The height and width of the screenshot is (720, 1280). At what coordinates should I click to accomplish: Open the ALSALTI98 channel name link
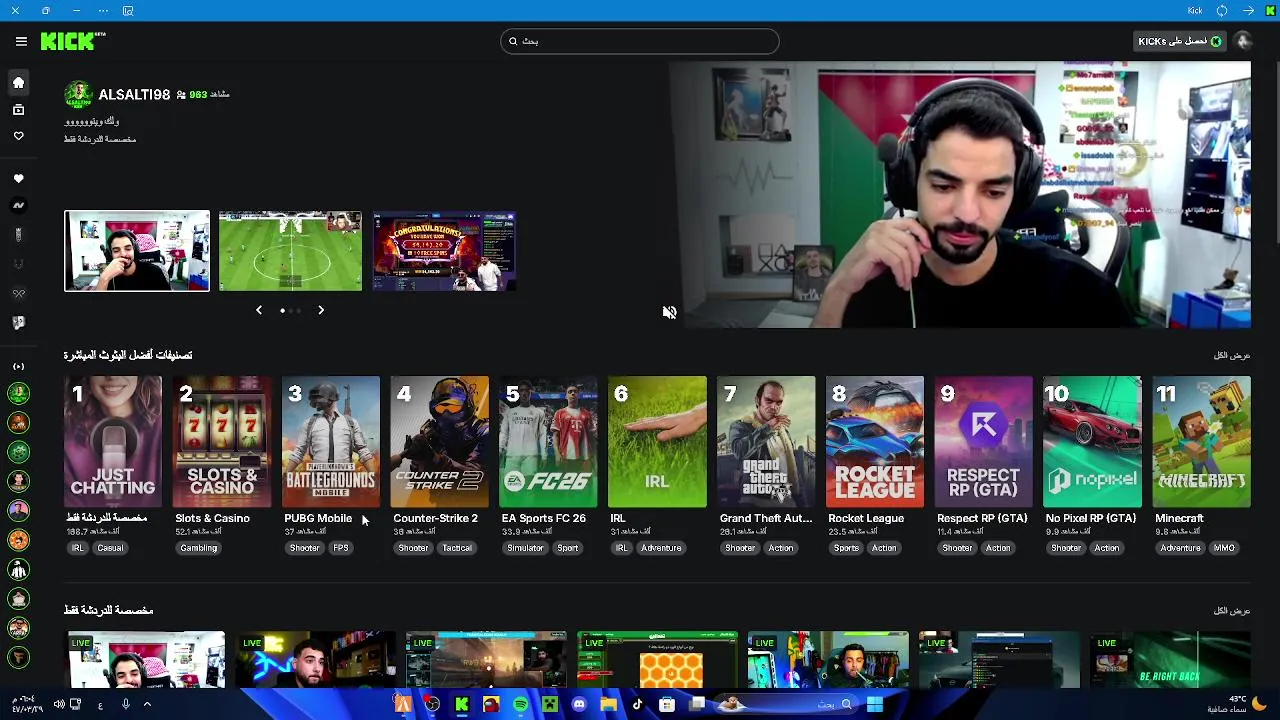click(134, 95)
